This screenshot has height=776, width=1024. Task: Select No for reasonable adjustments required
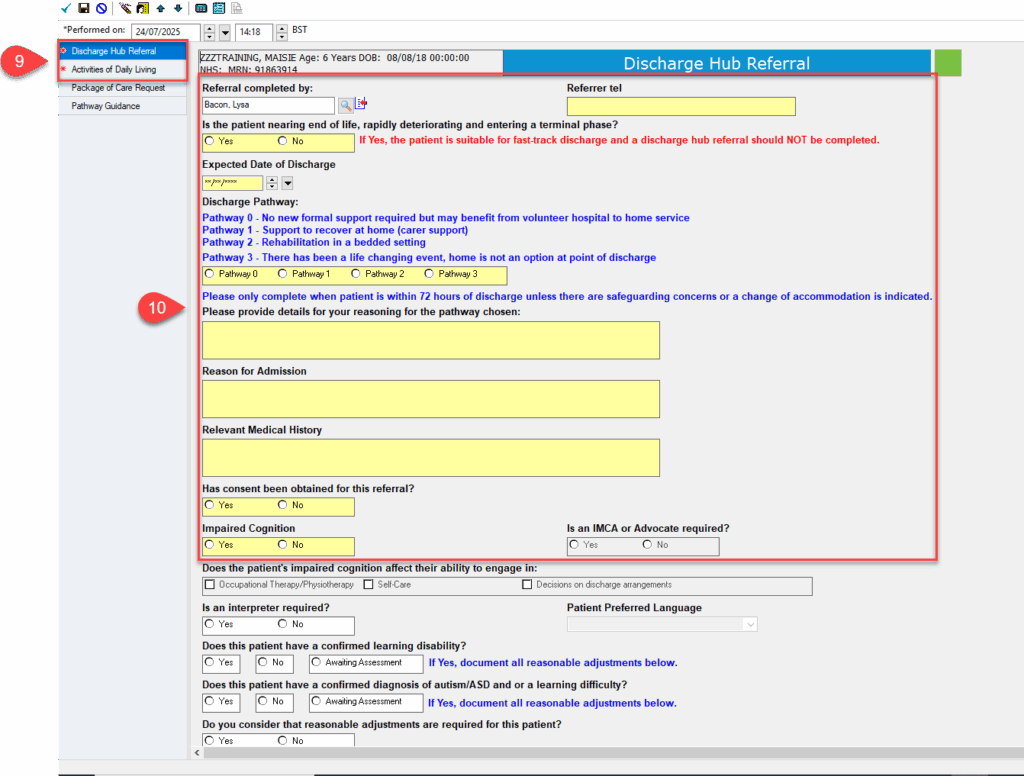pos(283,741)
